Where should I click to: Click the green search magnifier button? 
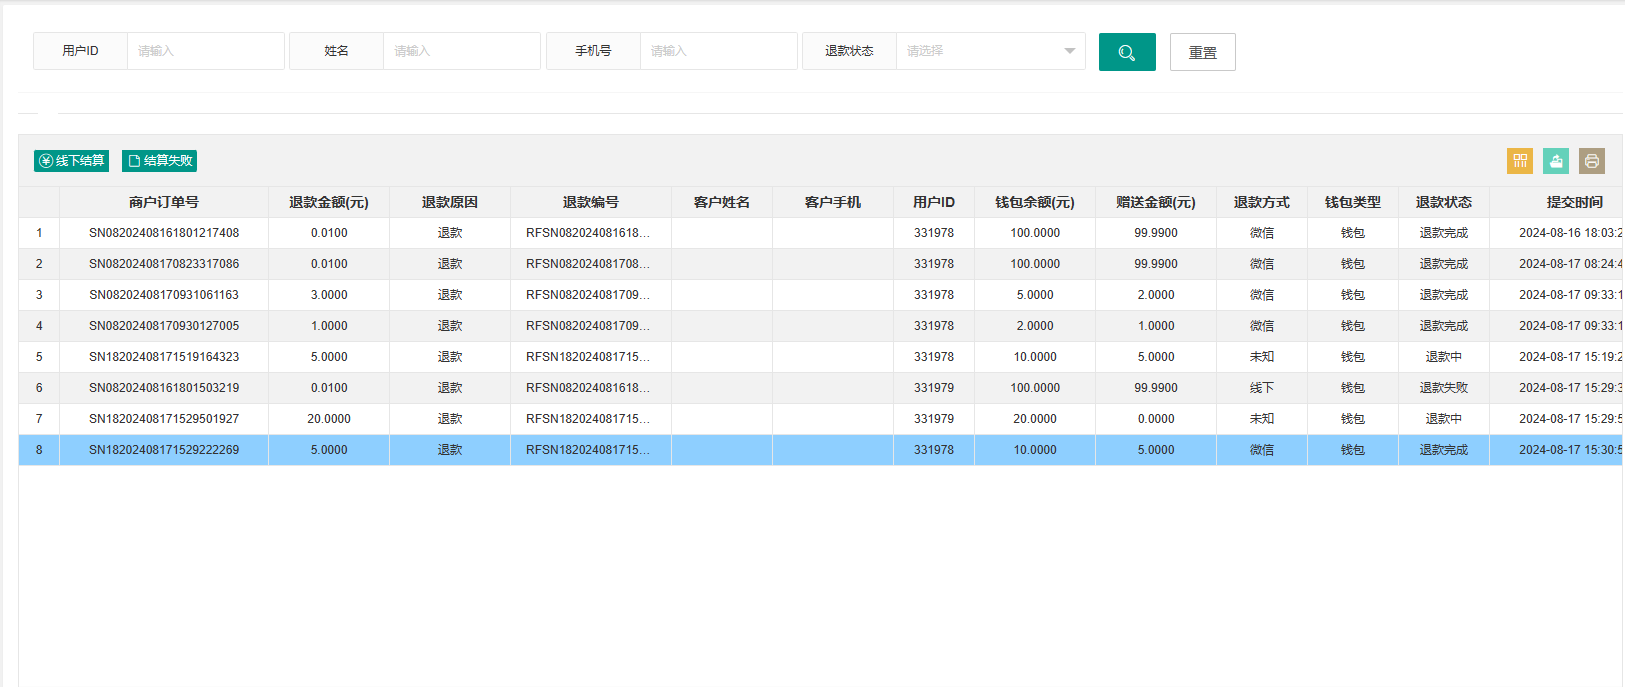pos(1127,52)
